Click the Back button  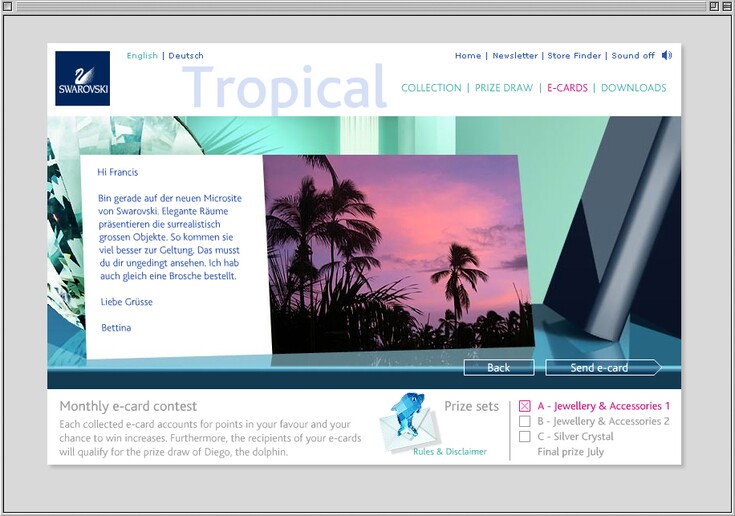point(499,368)
